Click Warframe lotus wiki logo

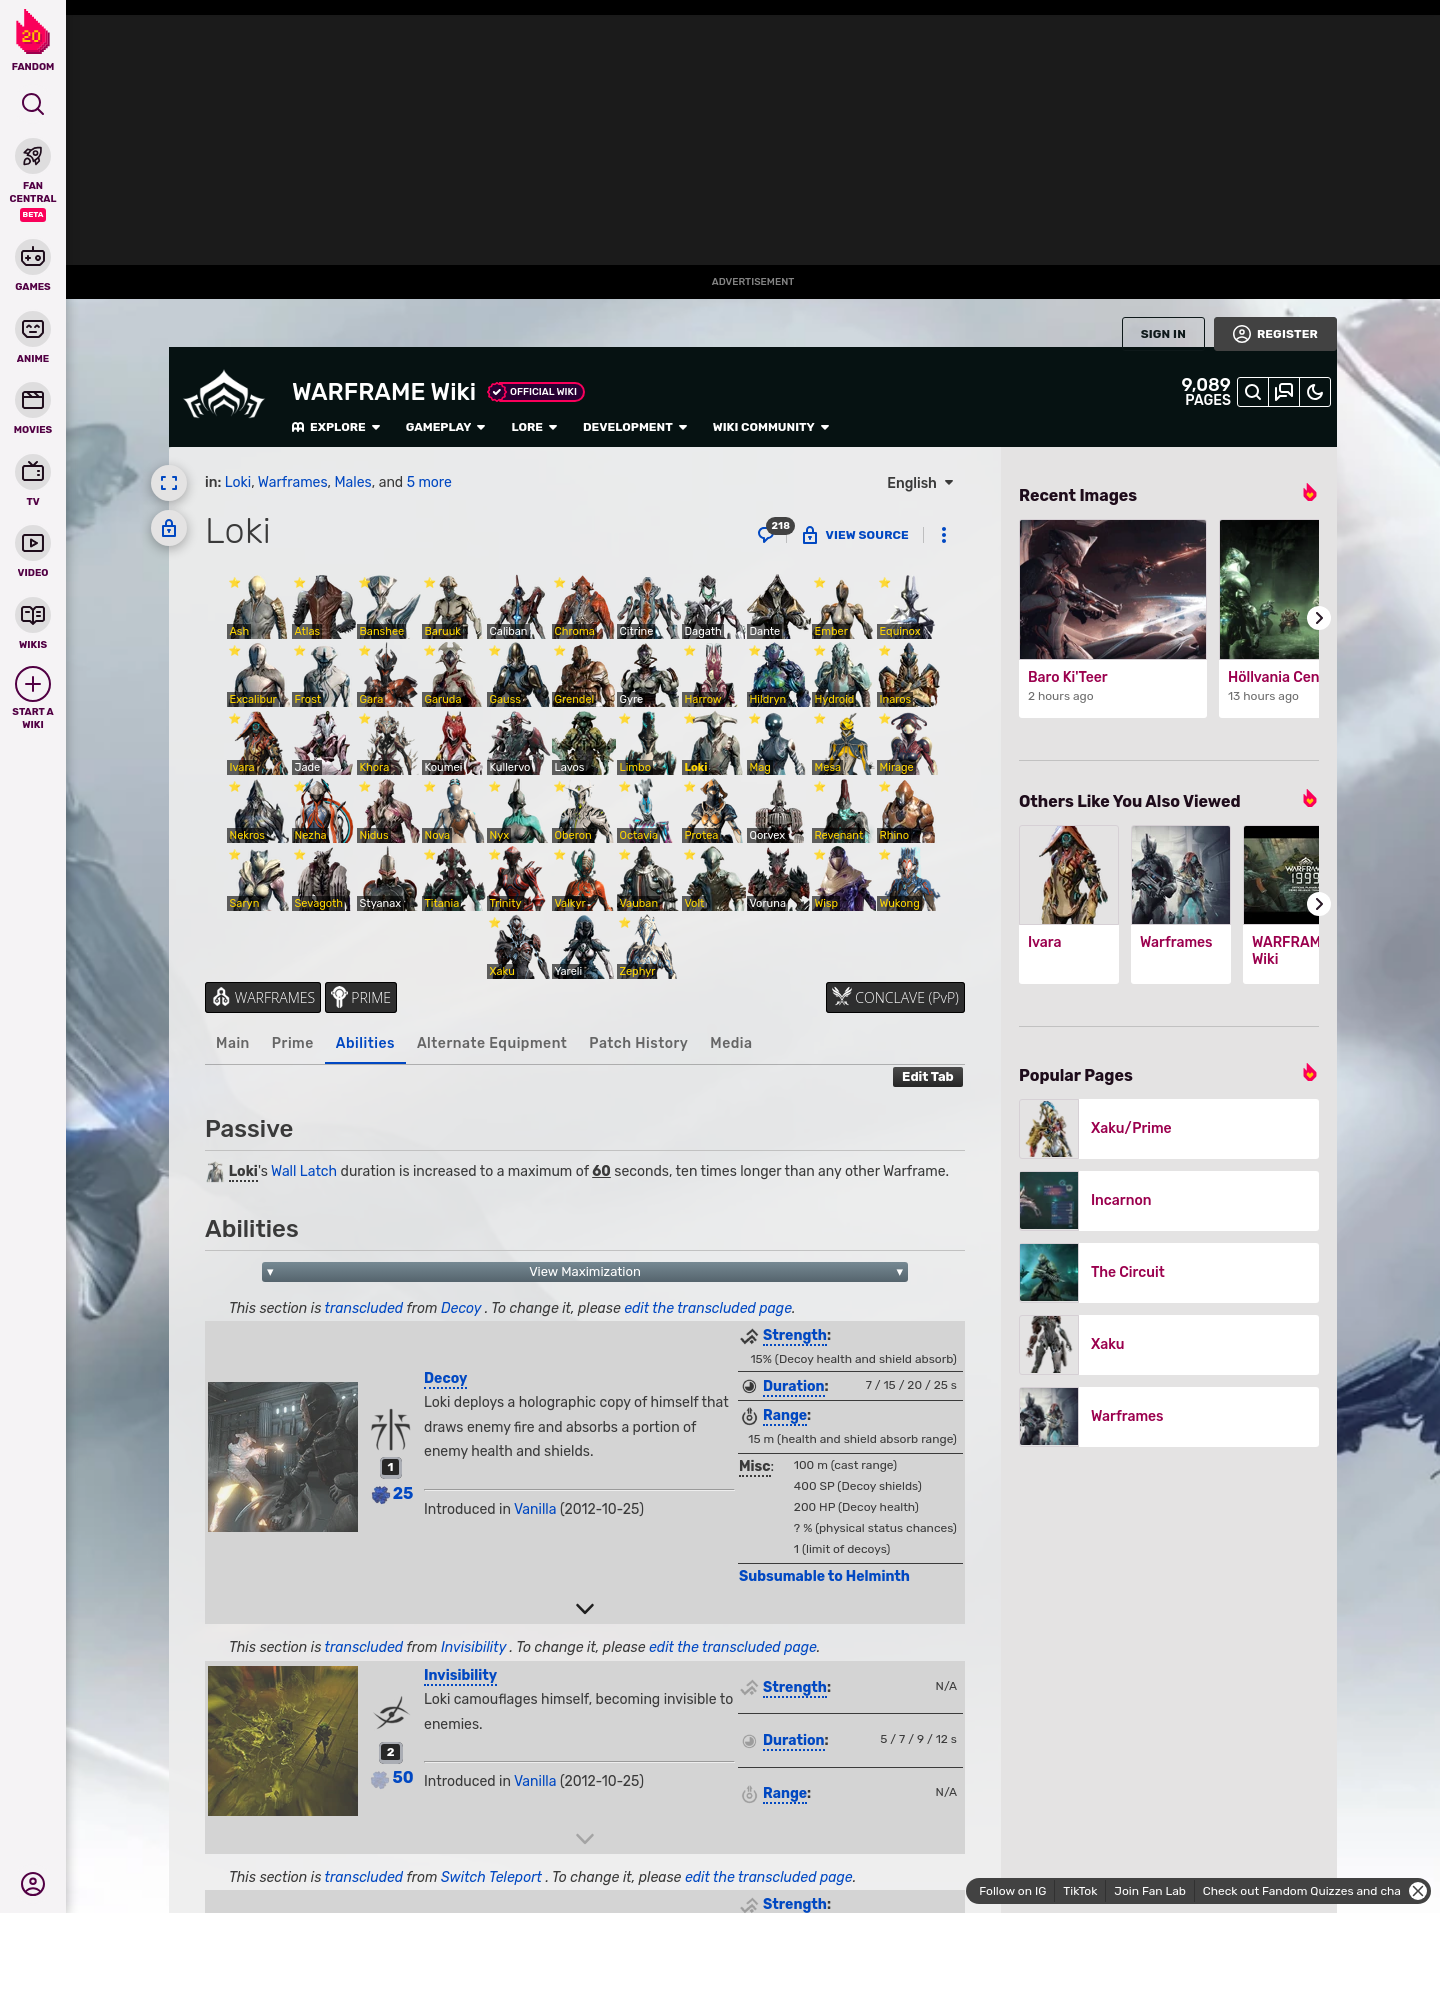pyautogui.click(x=224, y=396)
